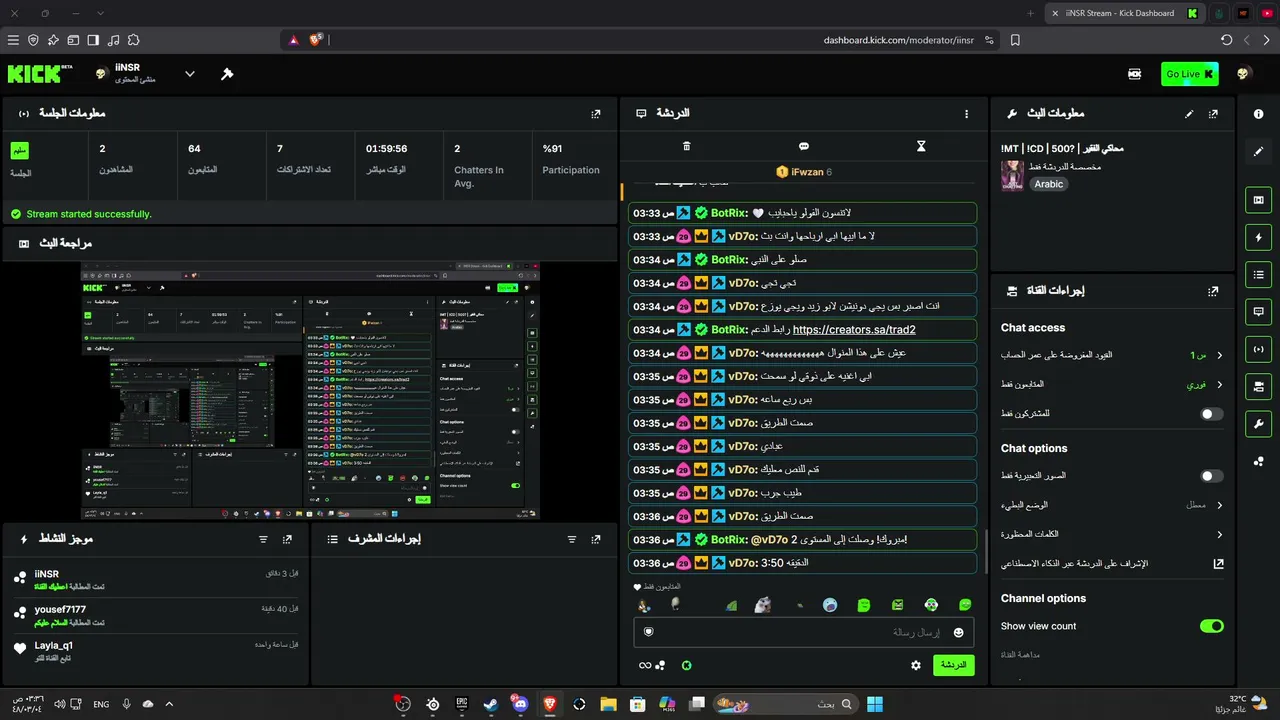Toggle the wrench sidebar icon

[1258, 424]
